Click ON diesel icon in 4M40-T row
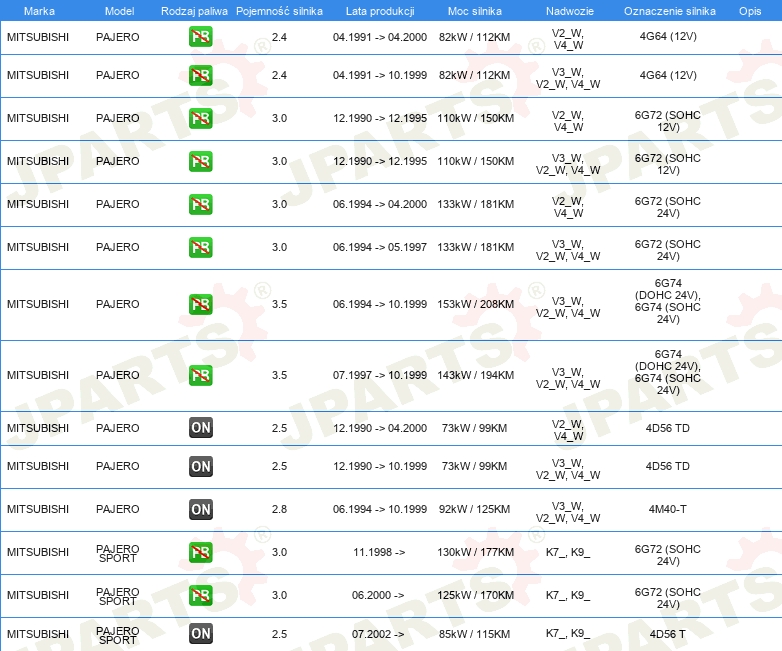This screenshot has width=782, height=651. point(200,509)
